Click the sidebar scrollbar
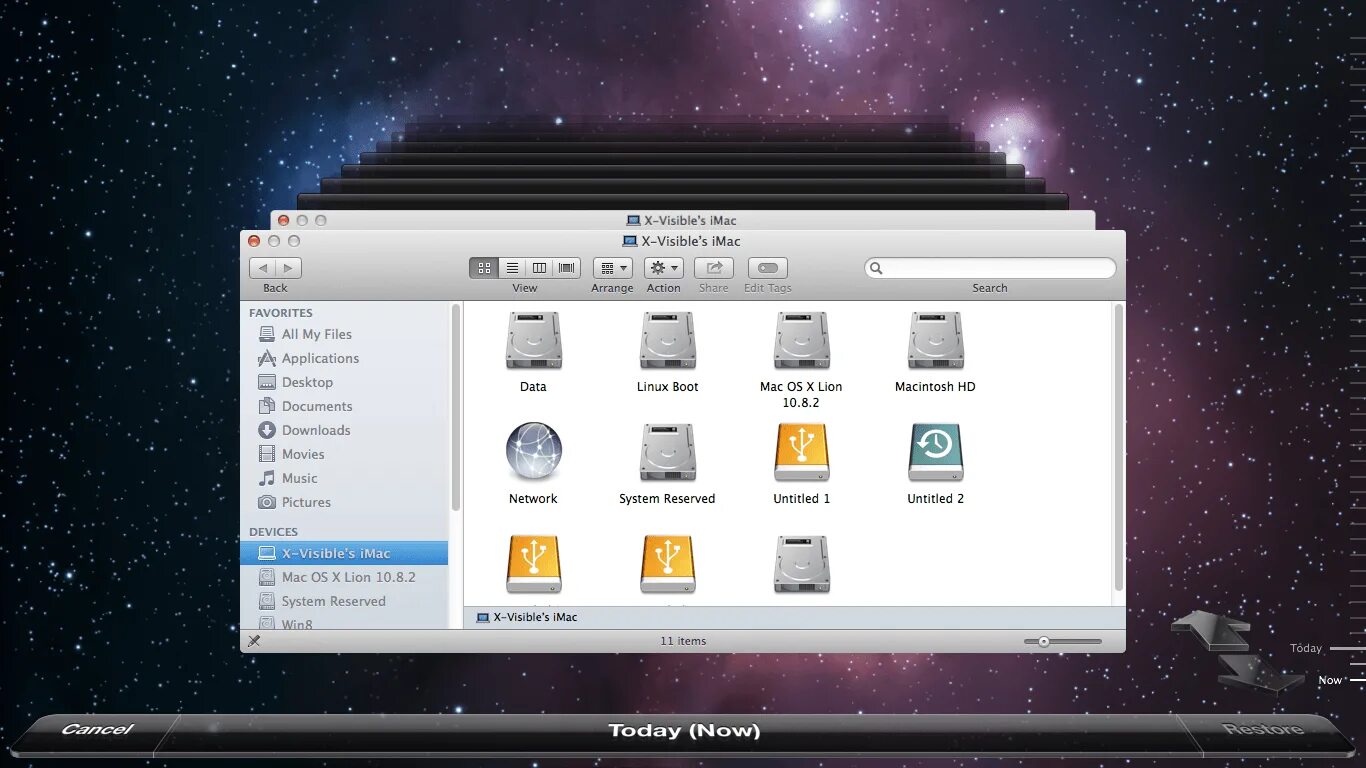This screenshot has width=1366, height=768. [456, 408]
